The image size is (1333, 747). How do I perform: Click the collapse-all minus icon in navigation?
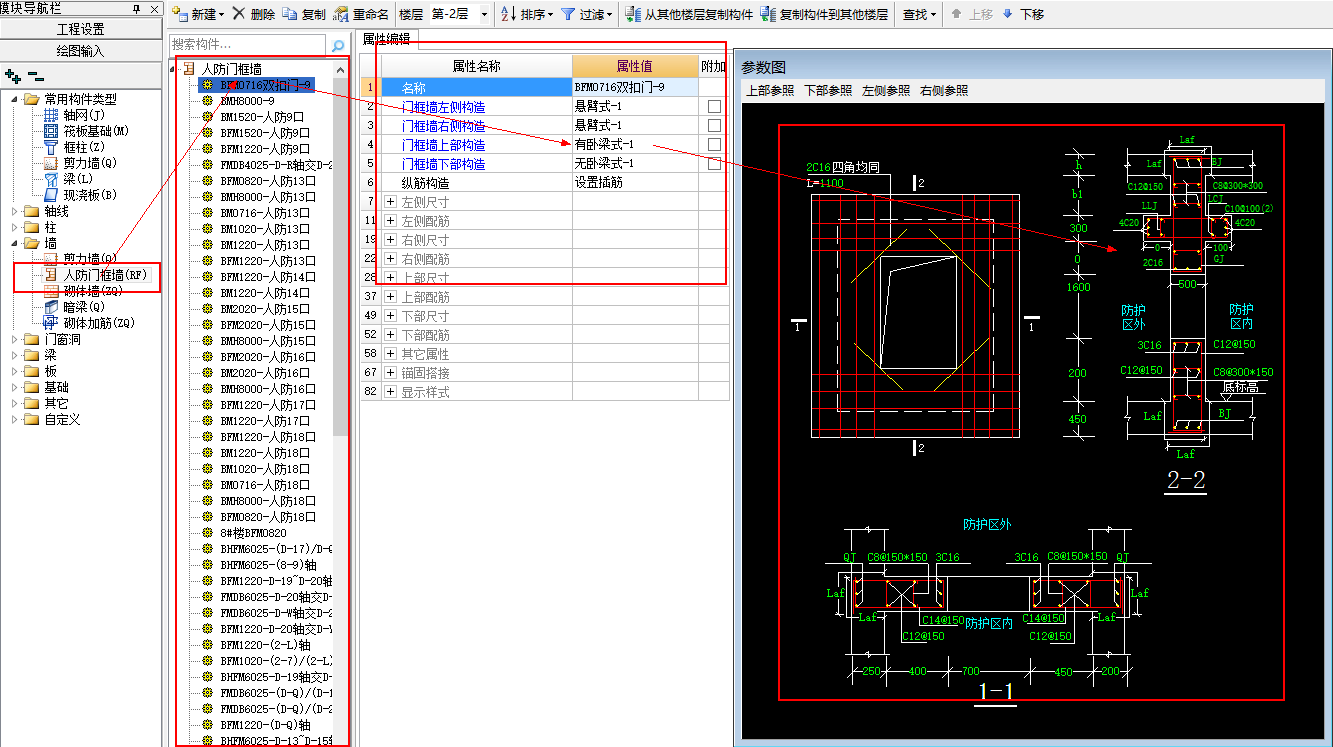tap(35, 75)
